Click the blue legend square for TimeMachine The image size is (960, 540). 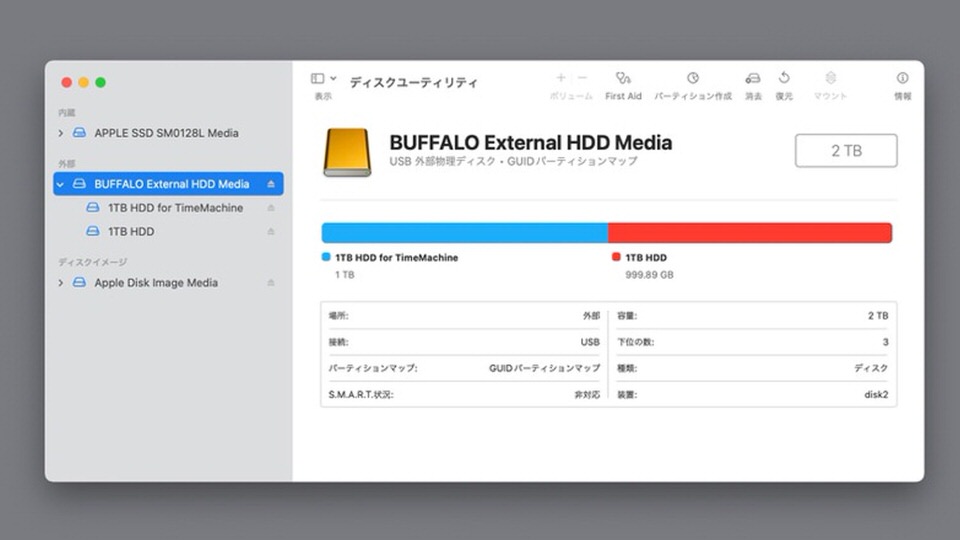tap(326, 257)
